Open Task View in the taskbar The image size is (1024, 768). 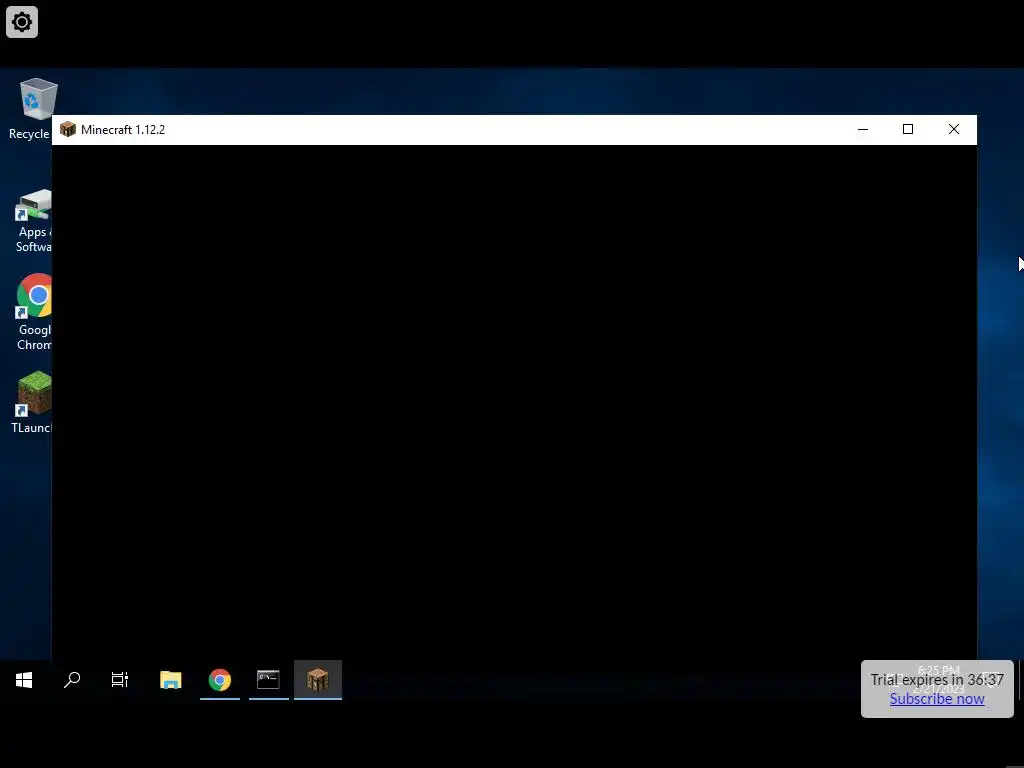point(120,680)
